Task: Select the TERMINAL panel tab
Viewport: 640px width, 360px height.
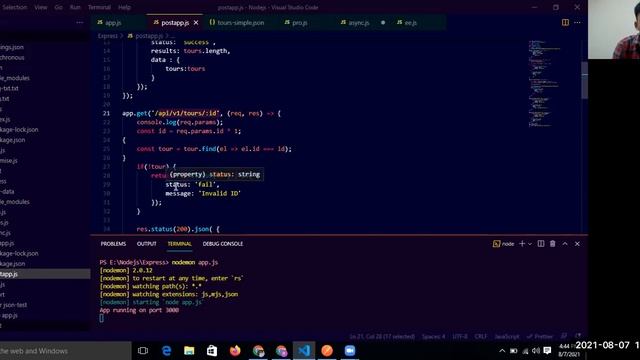Action: tap(179, 244)
